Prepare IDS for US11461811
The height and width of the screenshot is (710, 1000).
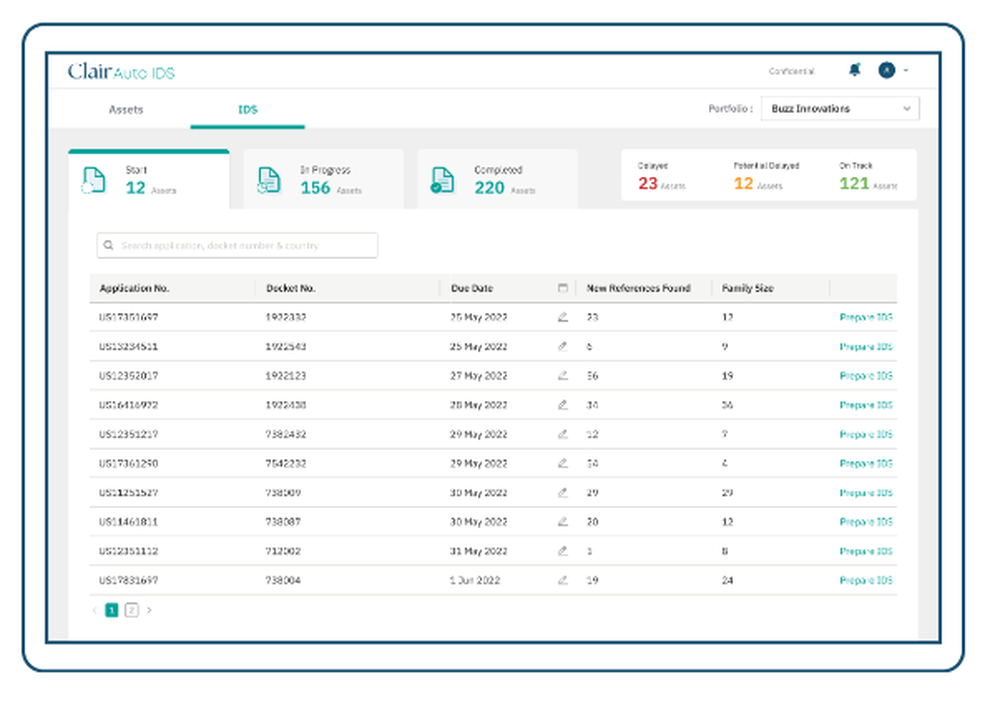(866, 522)
